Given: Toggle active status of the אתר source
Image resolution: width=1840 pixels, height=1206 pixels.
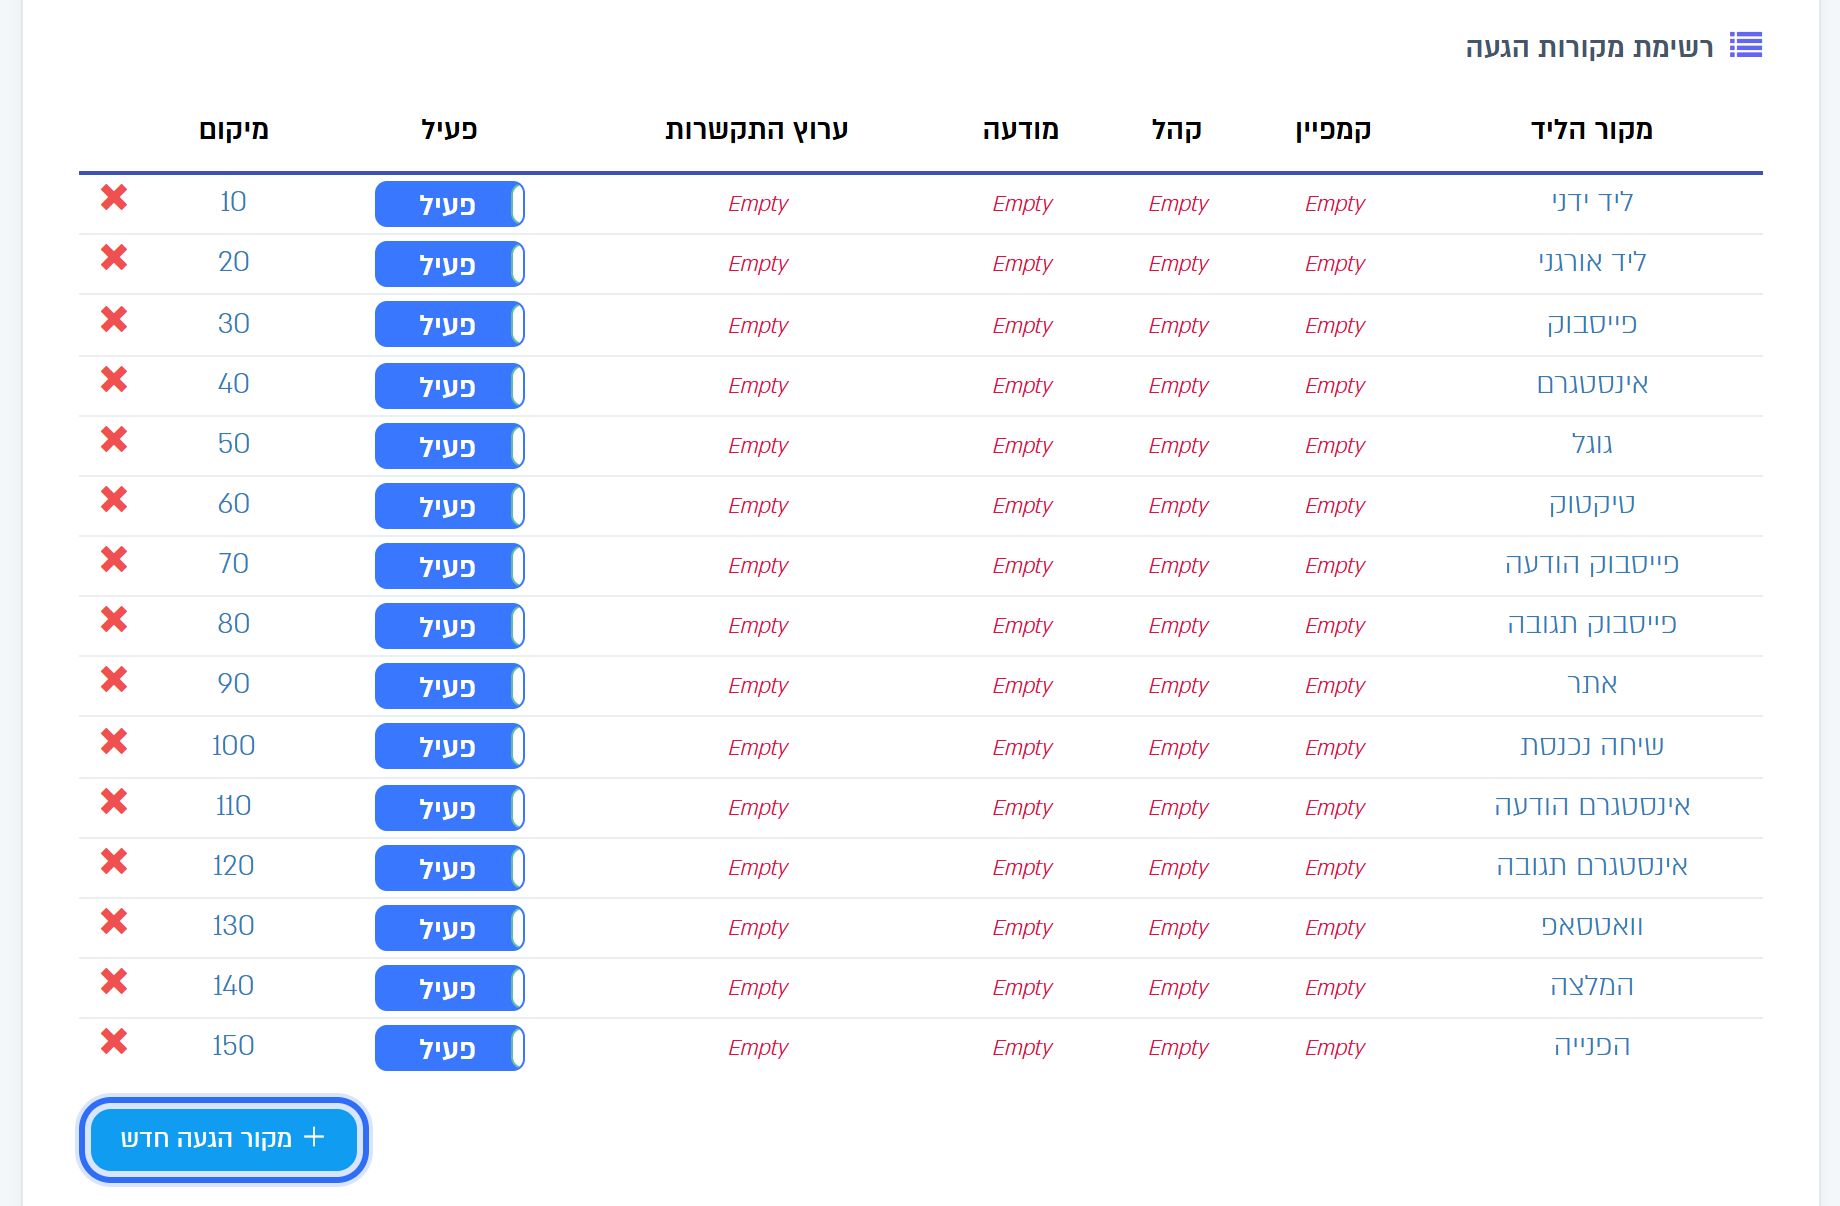Looking at the screenshot, I should (x=450, y=686).
